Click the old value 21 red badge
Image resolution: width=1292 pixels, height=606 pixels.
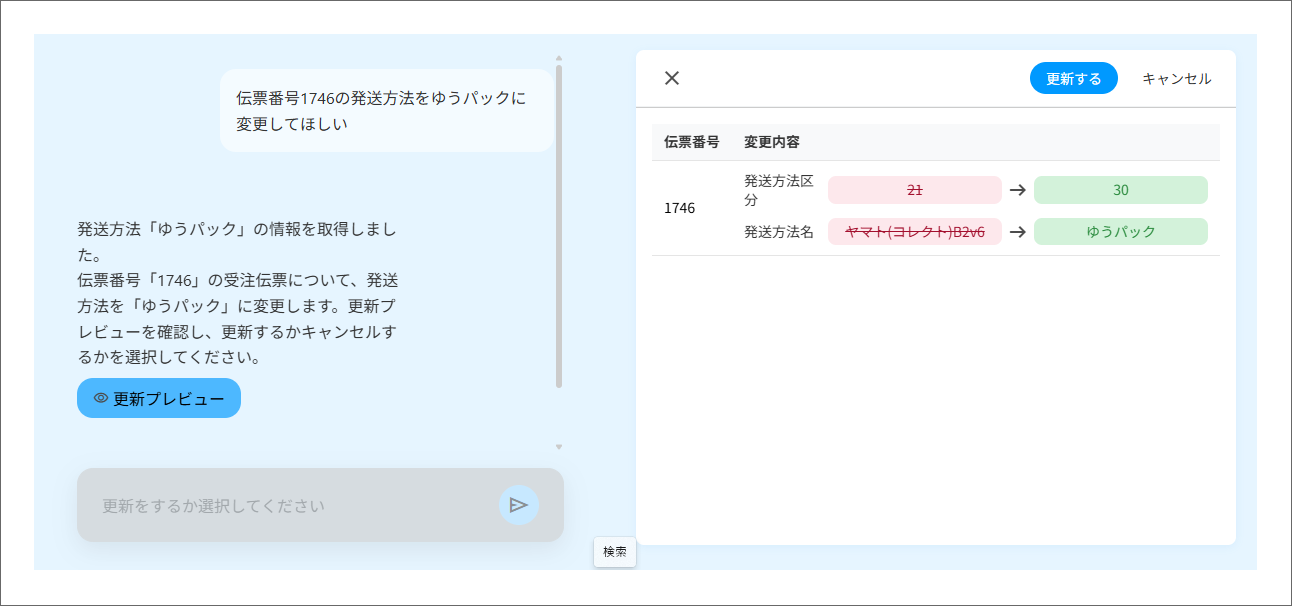914,190
